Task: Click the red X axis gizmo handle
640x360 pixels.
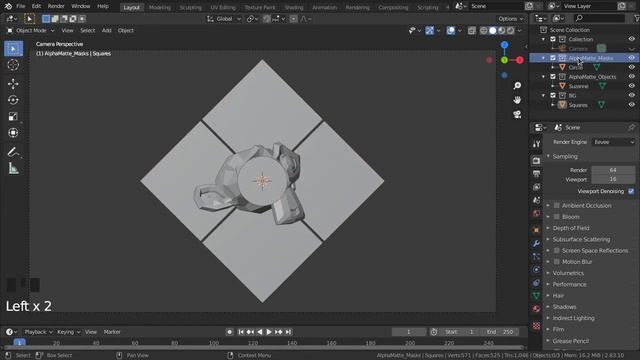Action: 520,60
